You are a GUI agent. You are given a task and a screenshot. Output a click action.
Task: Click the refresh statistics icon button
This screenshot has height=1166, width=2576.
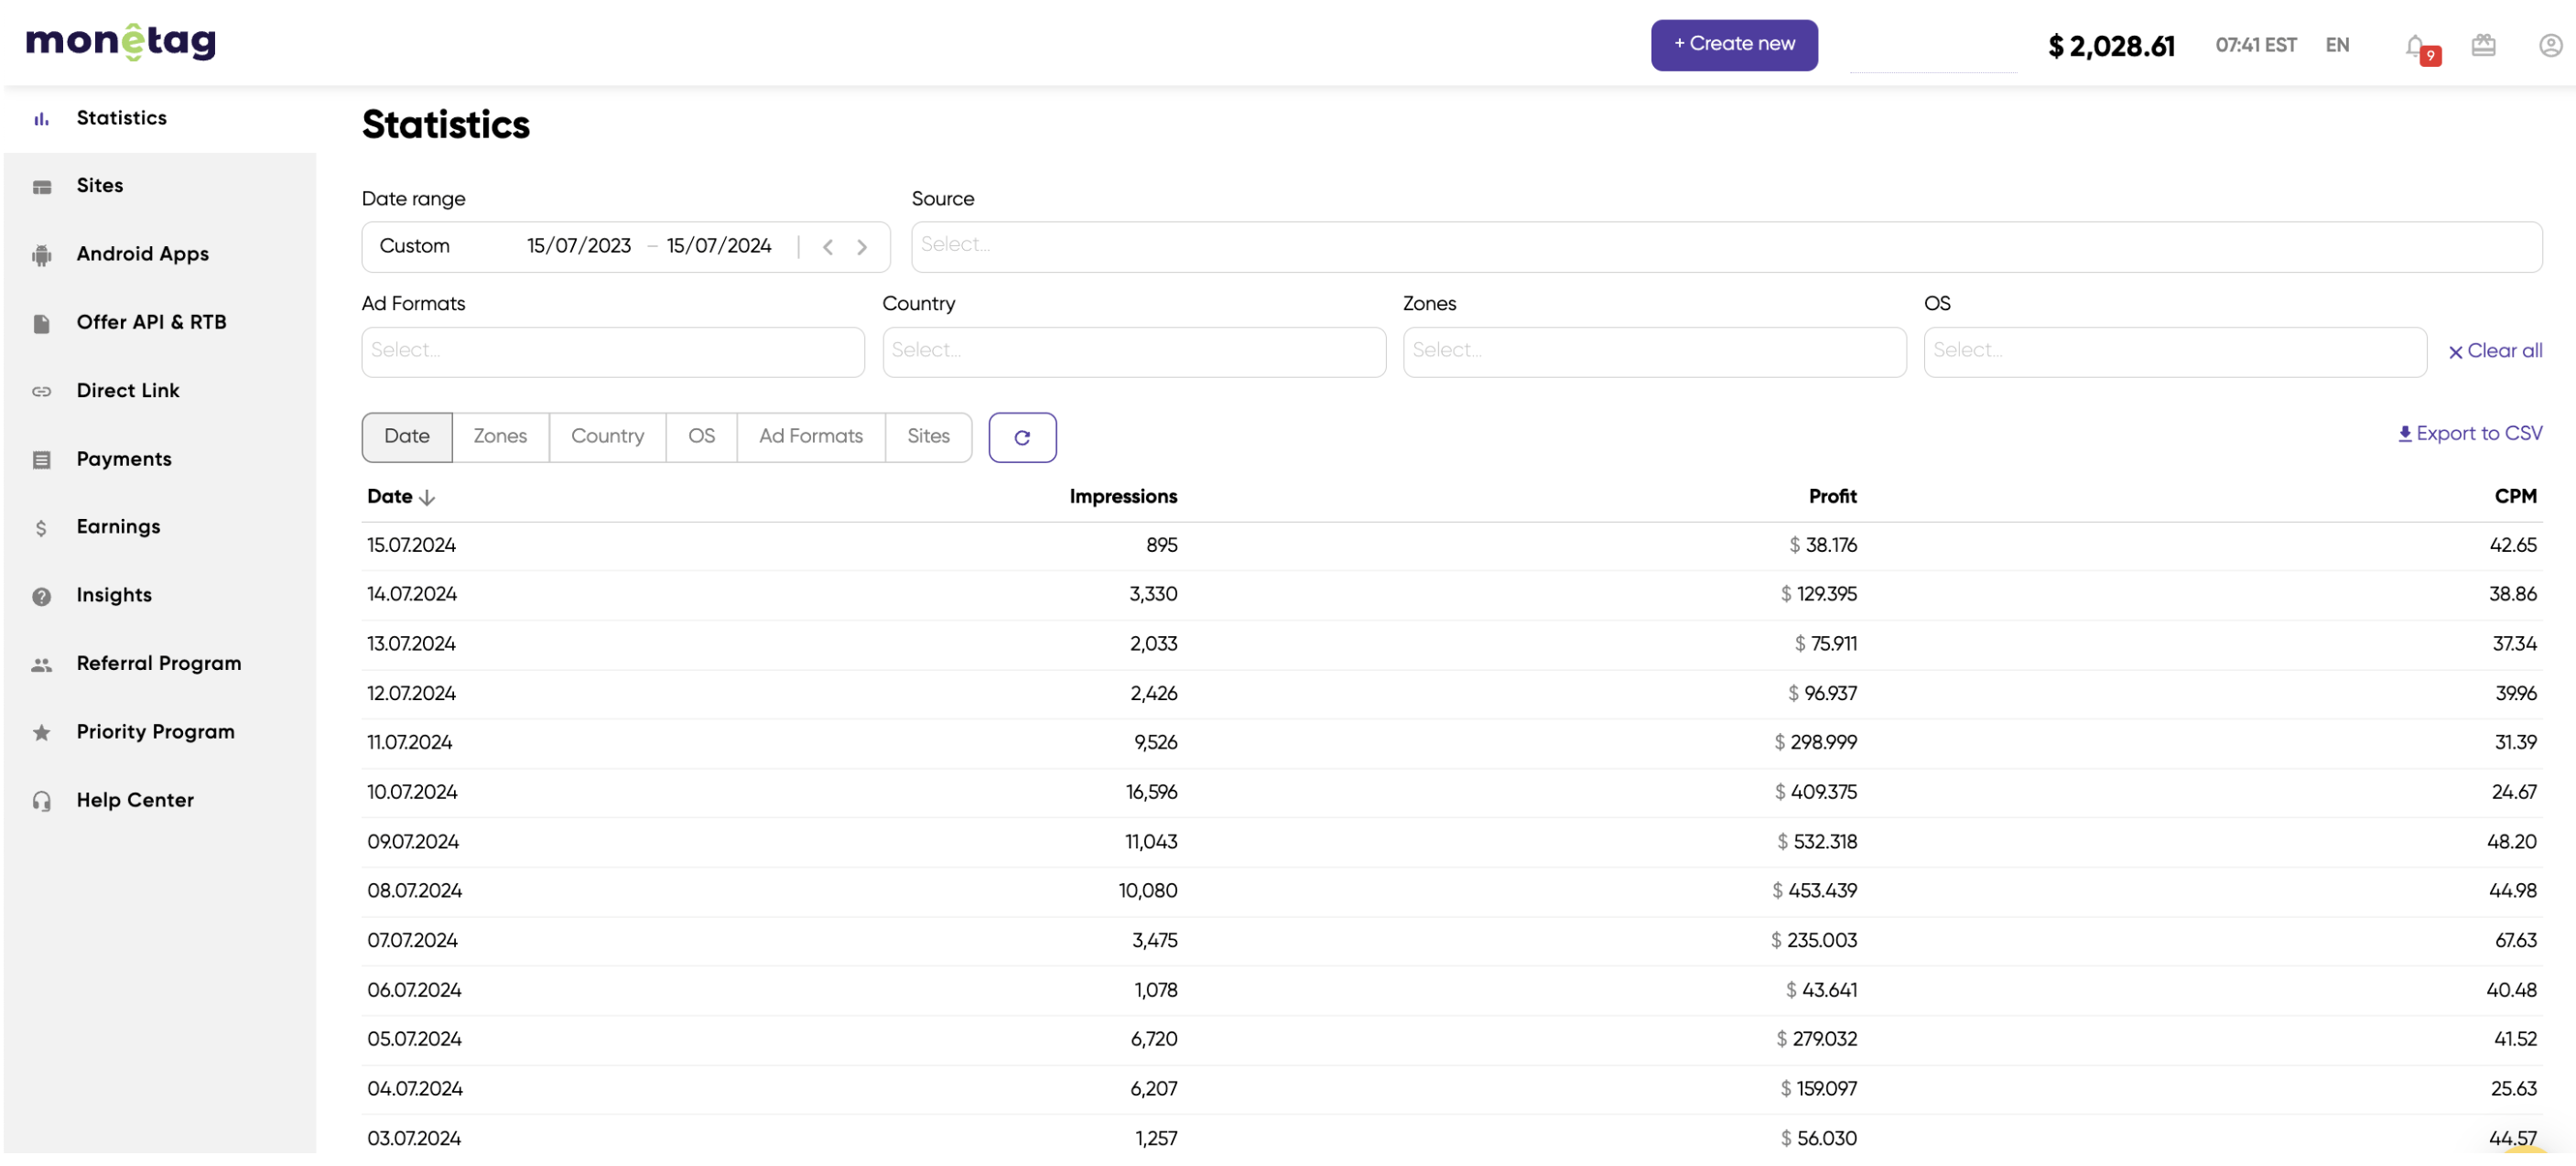[x=1022, y=437]
